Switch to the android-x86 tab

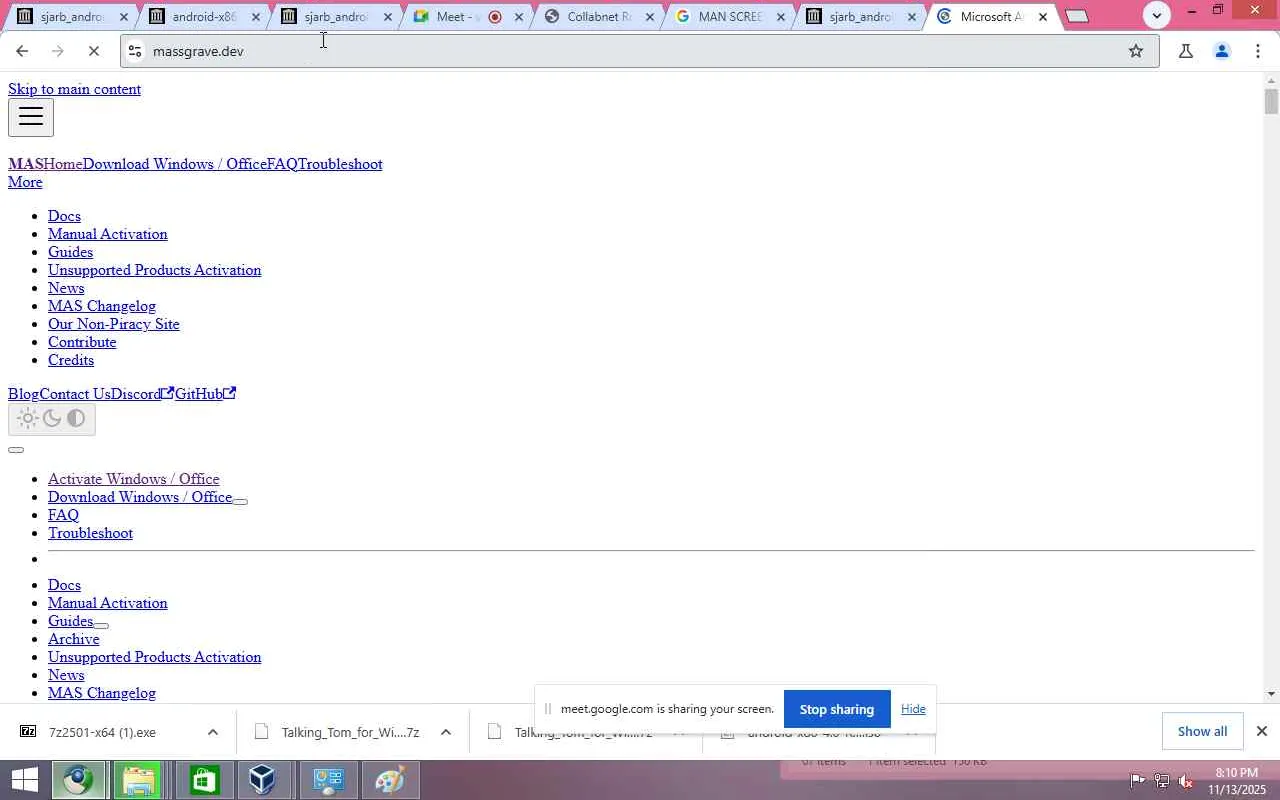(204, 17)
